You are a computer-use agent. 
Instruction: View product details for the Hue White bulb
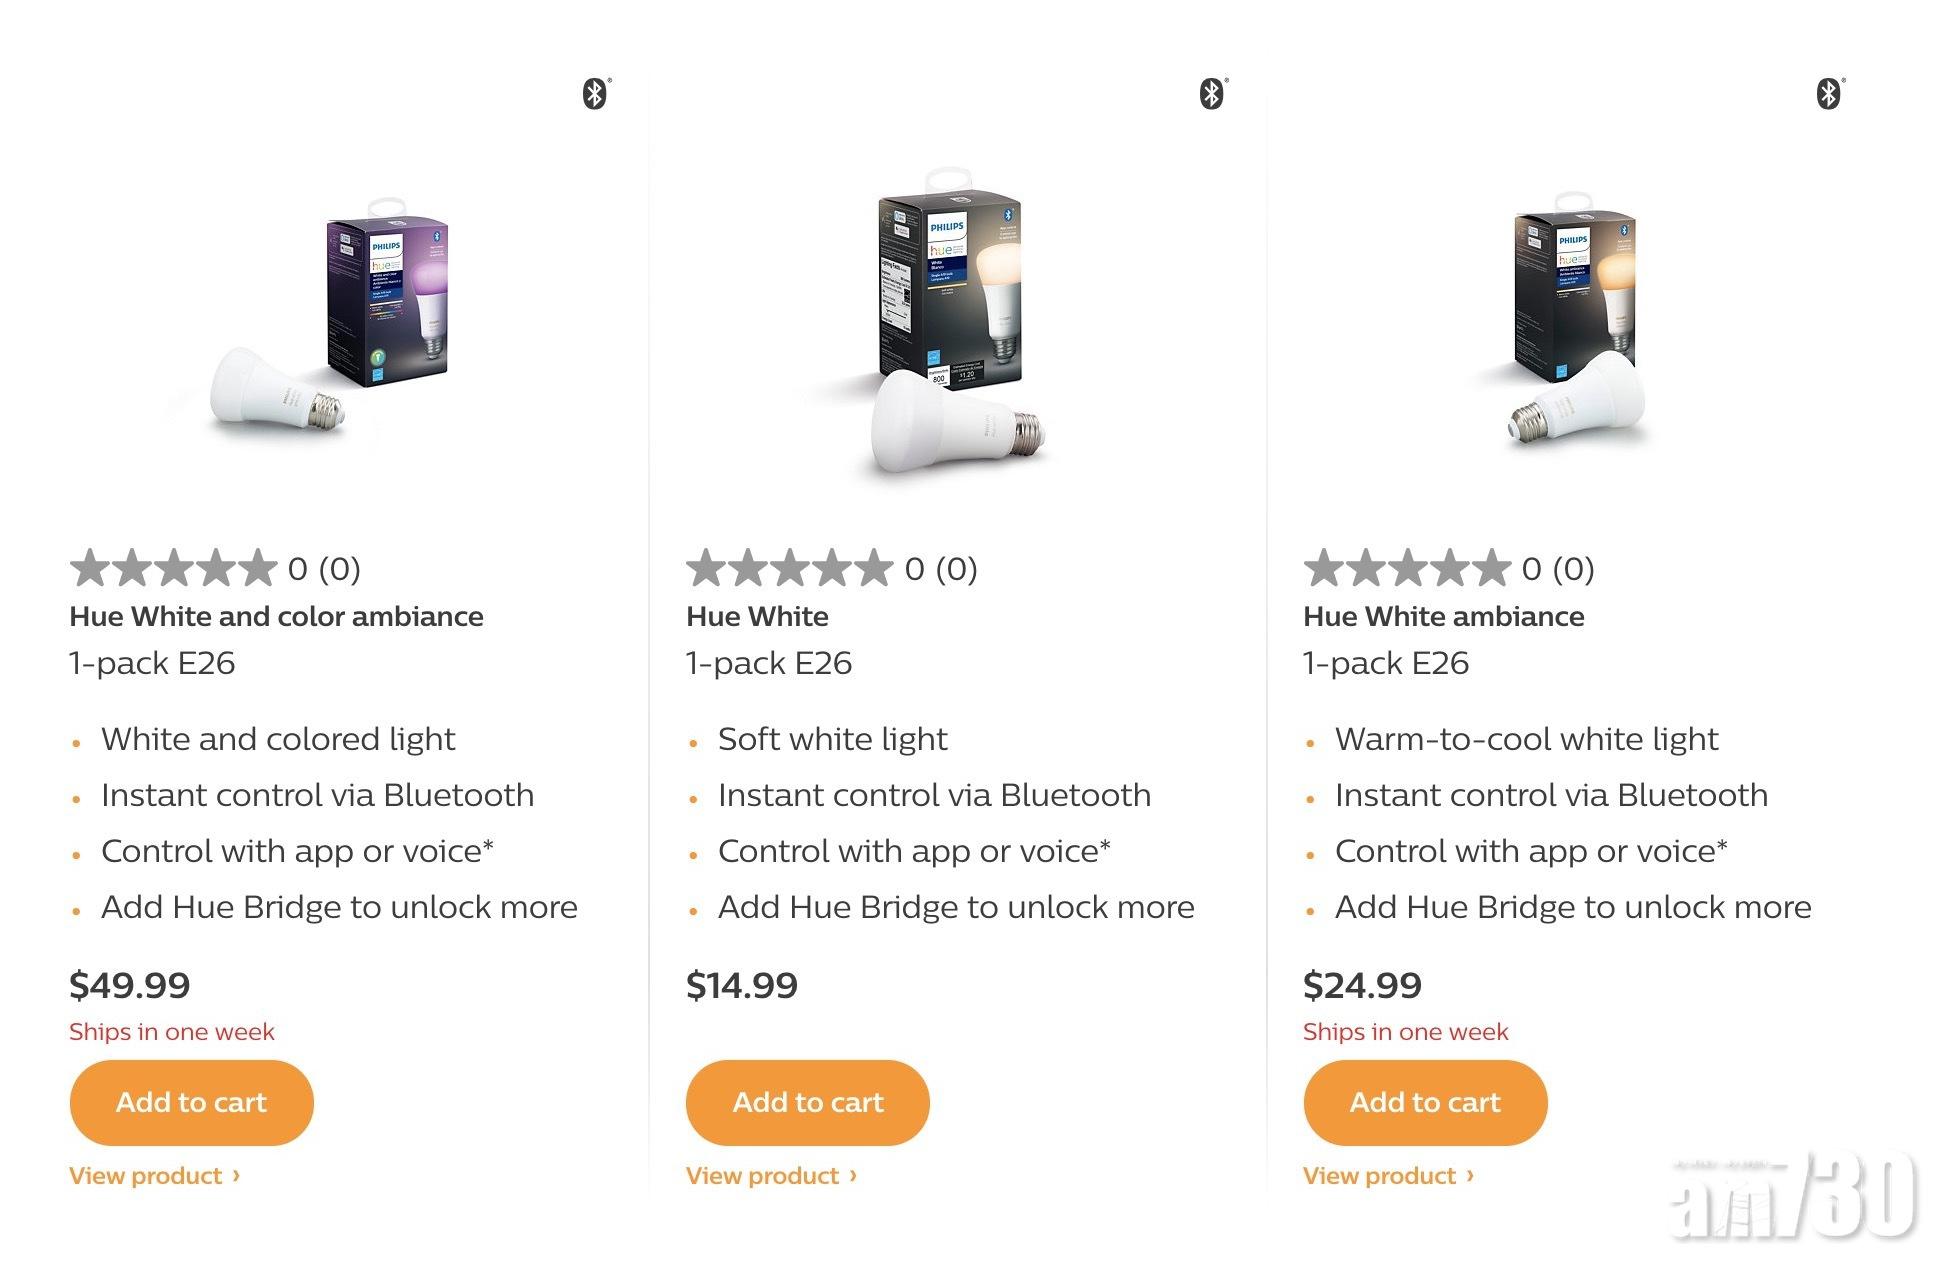pos(771,1175)
